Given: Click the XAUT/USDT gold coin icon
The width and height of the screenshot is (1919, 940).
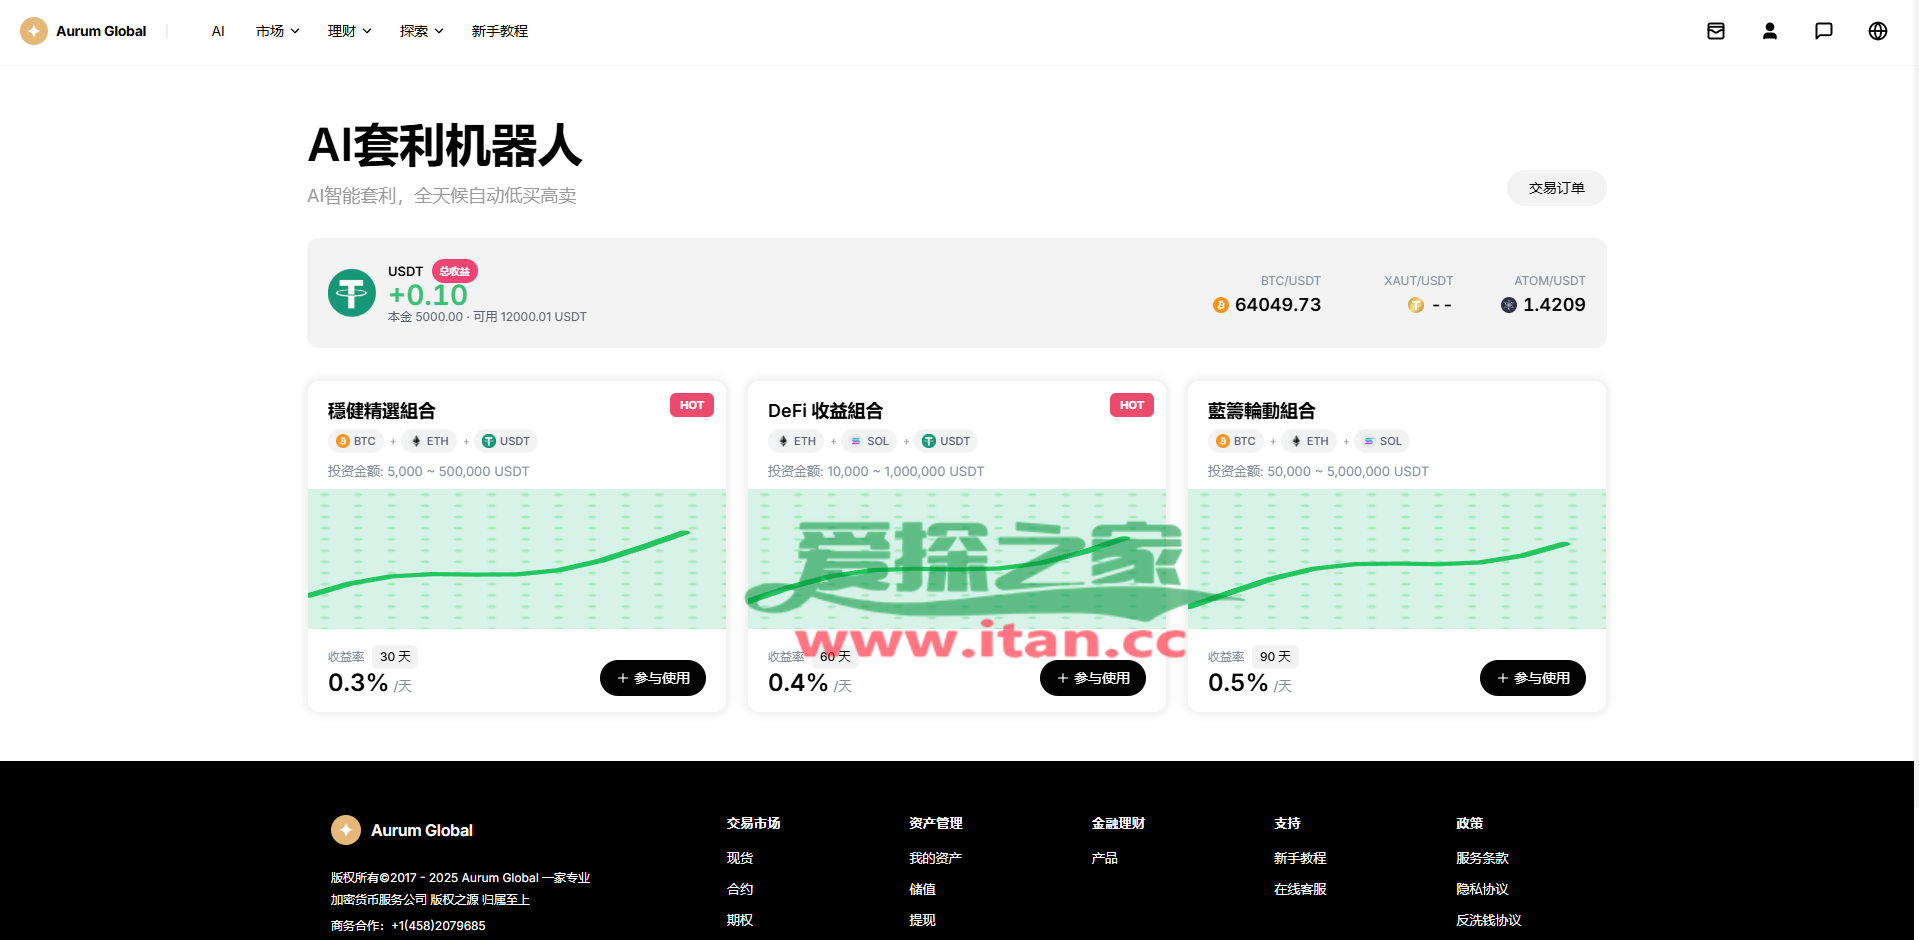Looking at the screenshot, I should (1416, 305).
